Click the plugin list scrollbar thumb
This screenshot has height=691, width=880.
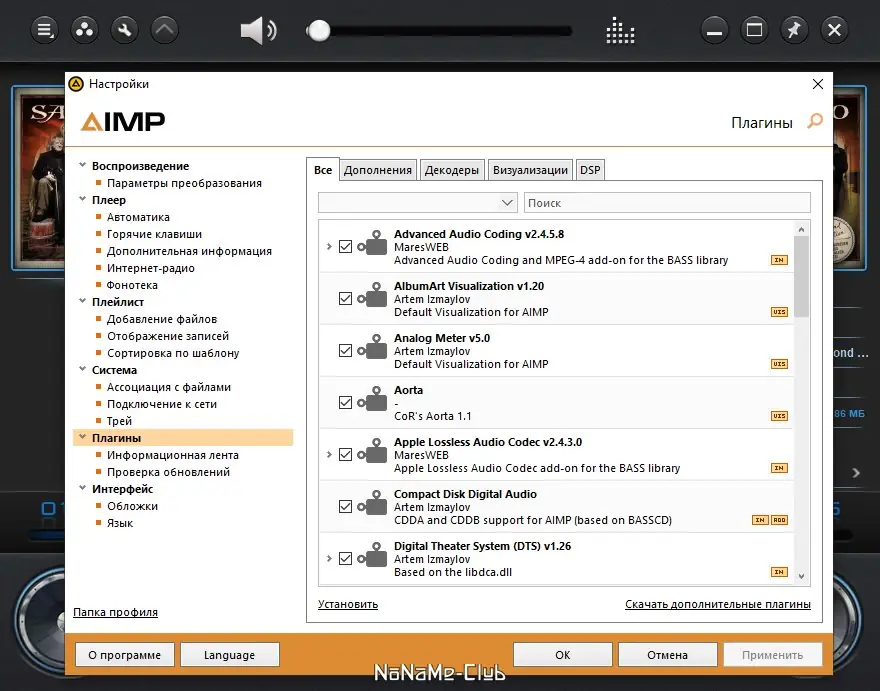801,276
